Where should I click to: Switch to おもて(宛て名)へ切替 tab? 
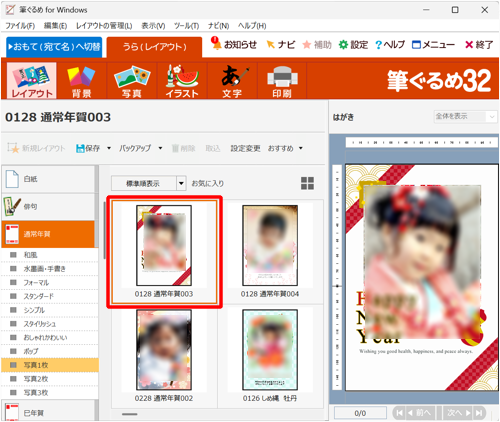coord(54,47)
